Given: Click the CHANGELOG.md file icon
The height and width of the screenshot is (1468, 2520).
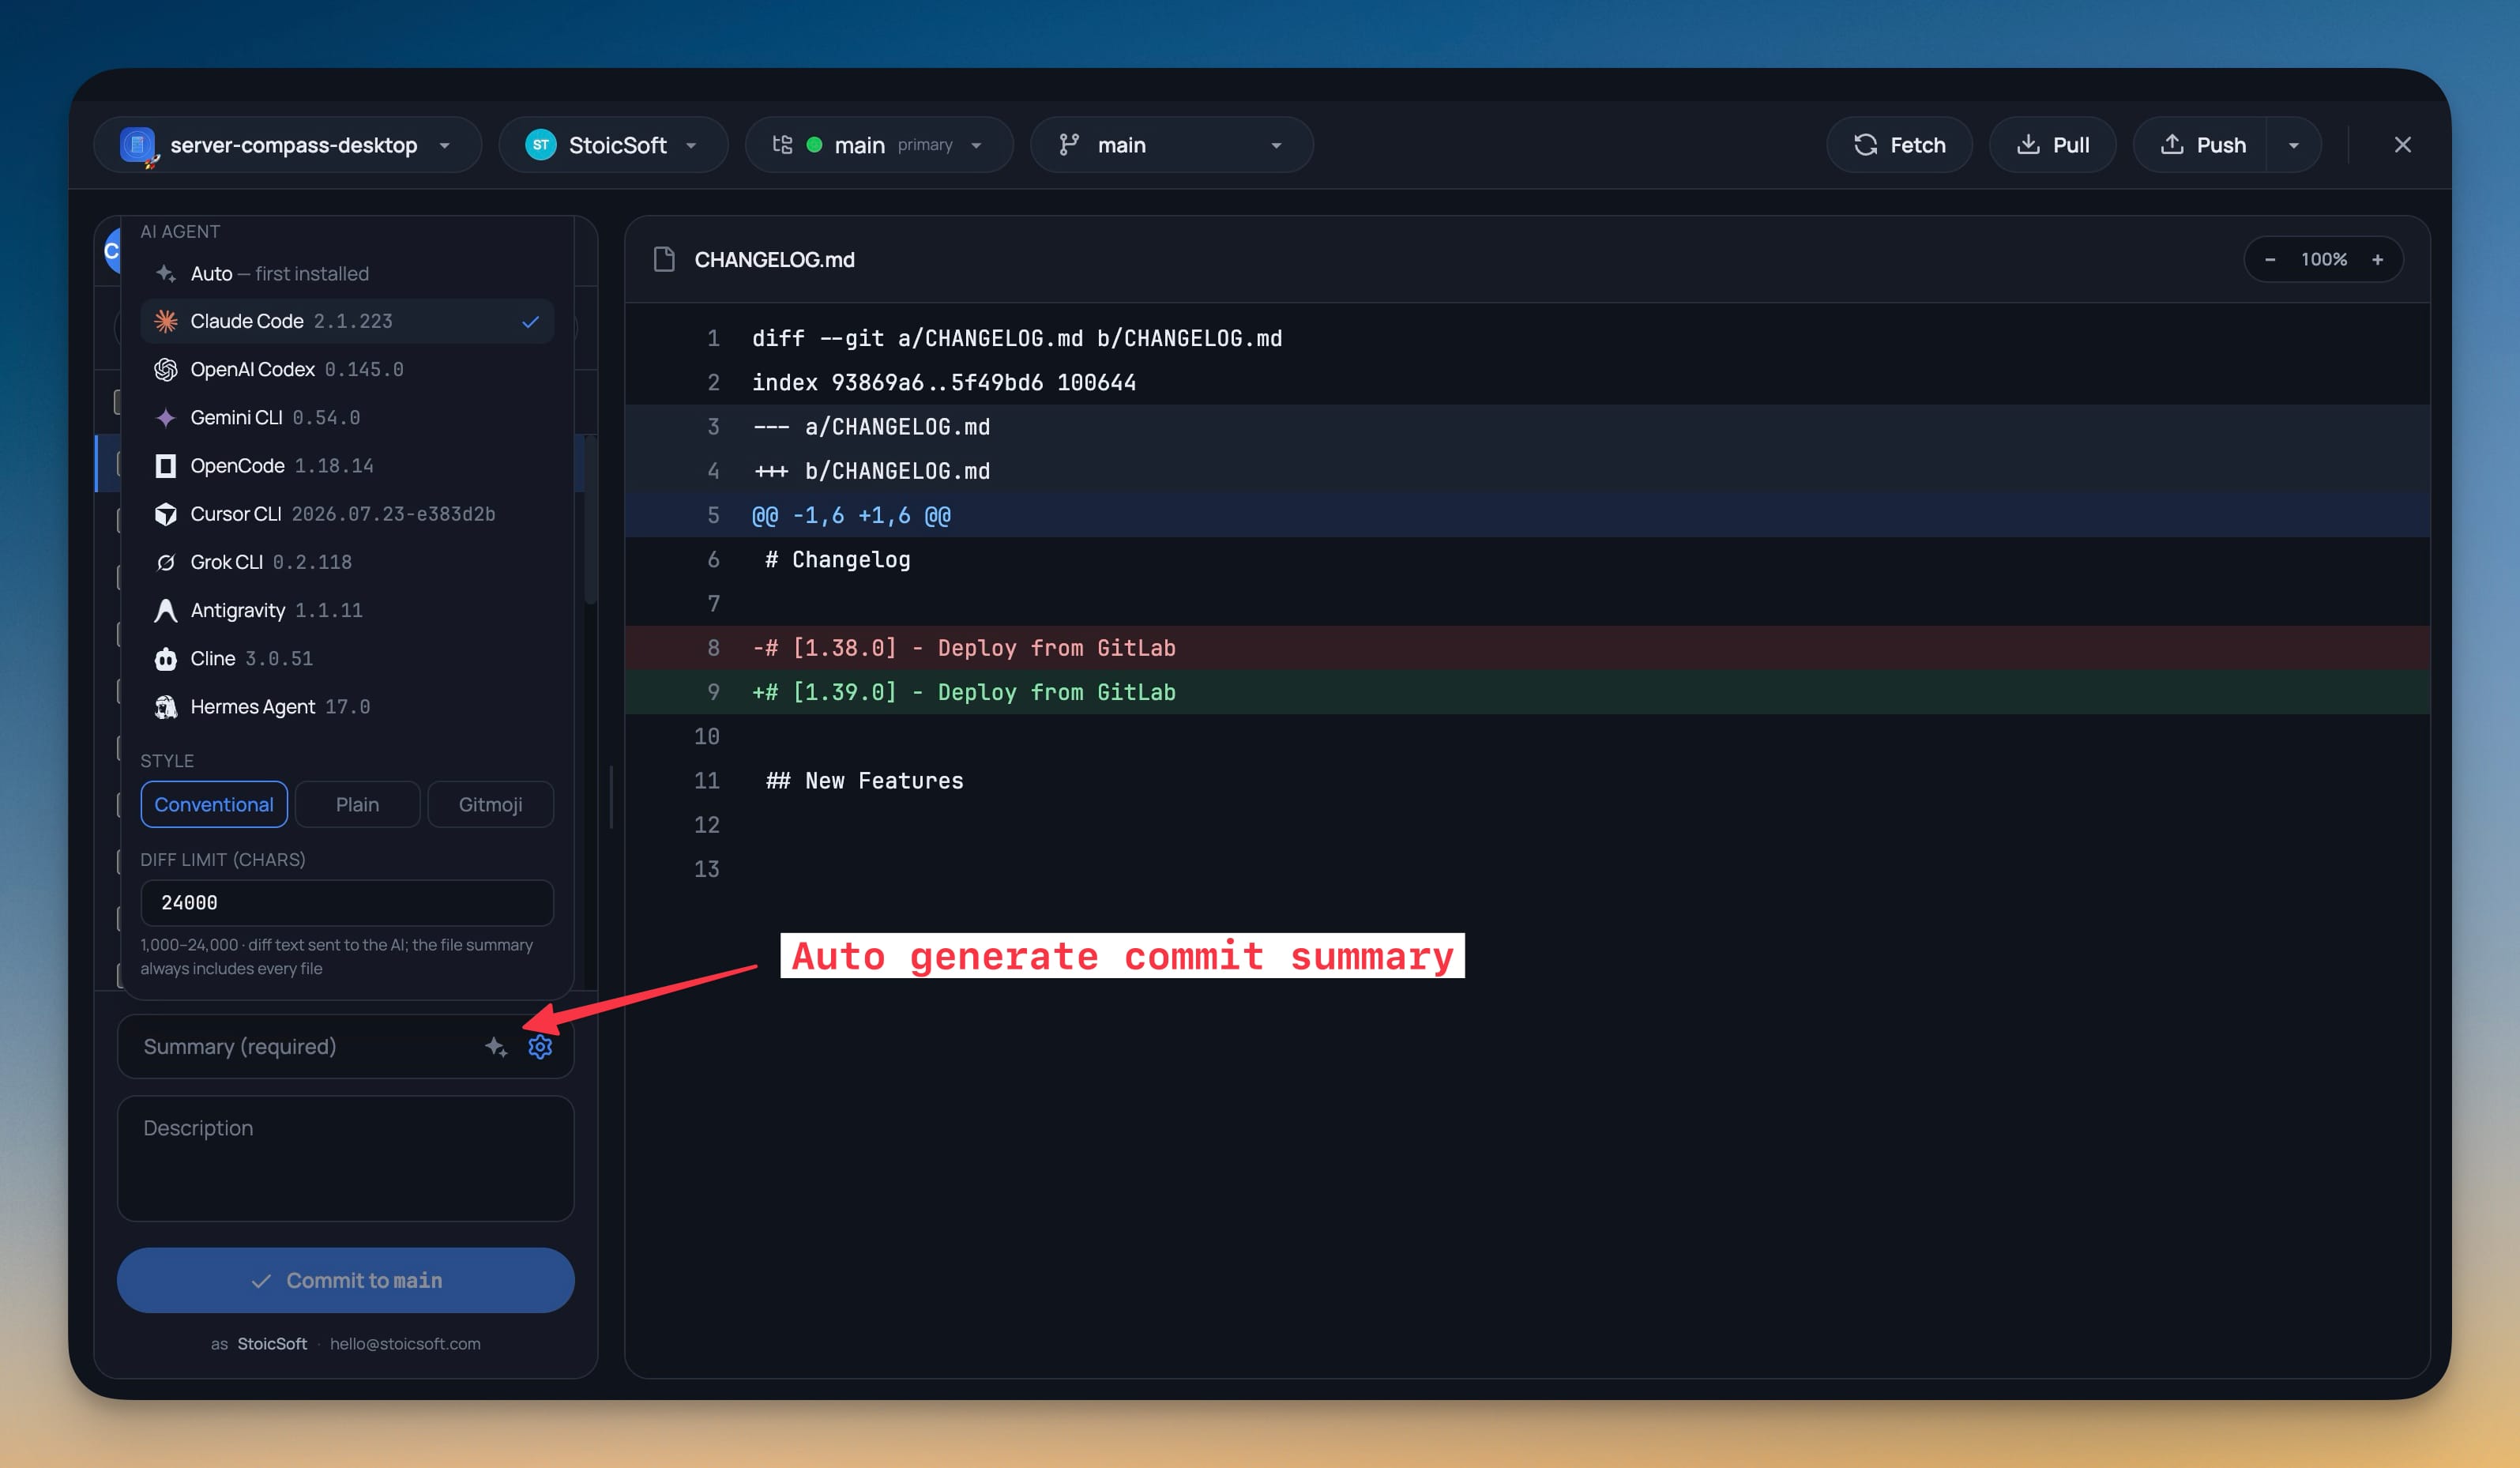Looking at the screenshot, I should click(x=664, y=260).
